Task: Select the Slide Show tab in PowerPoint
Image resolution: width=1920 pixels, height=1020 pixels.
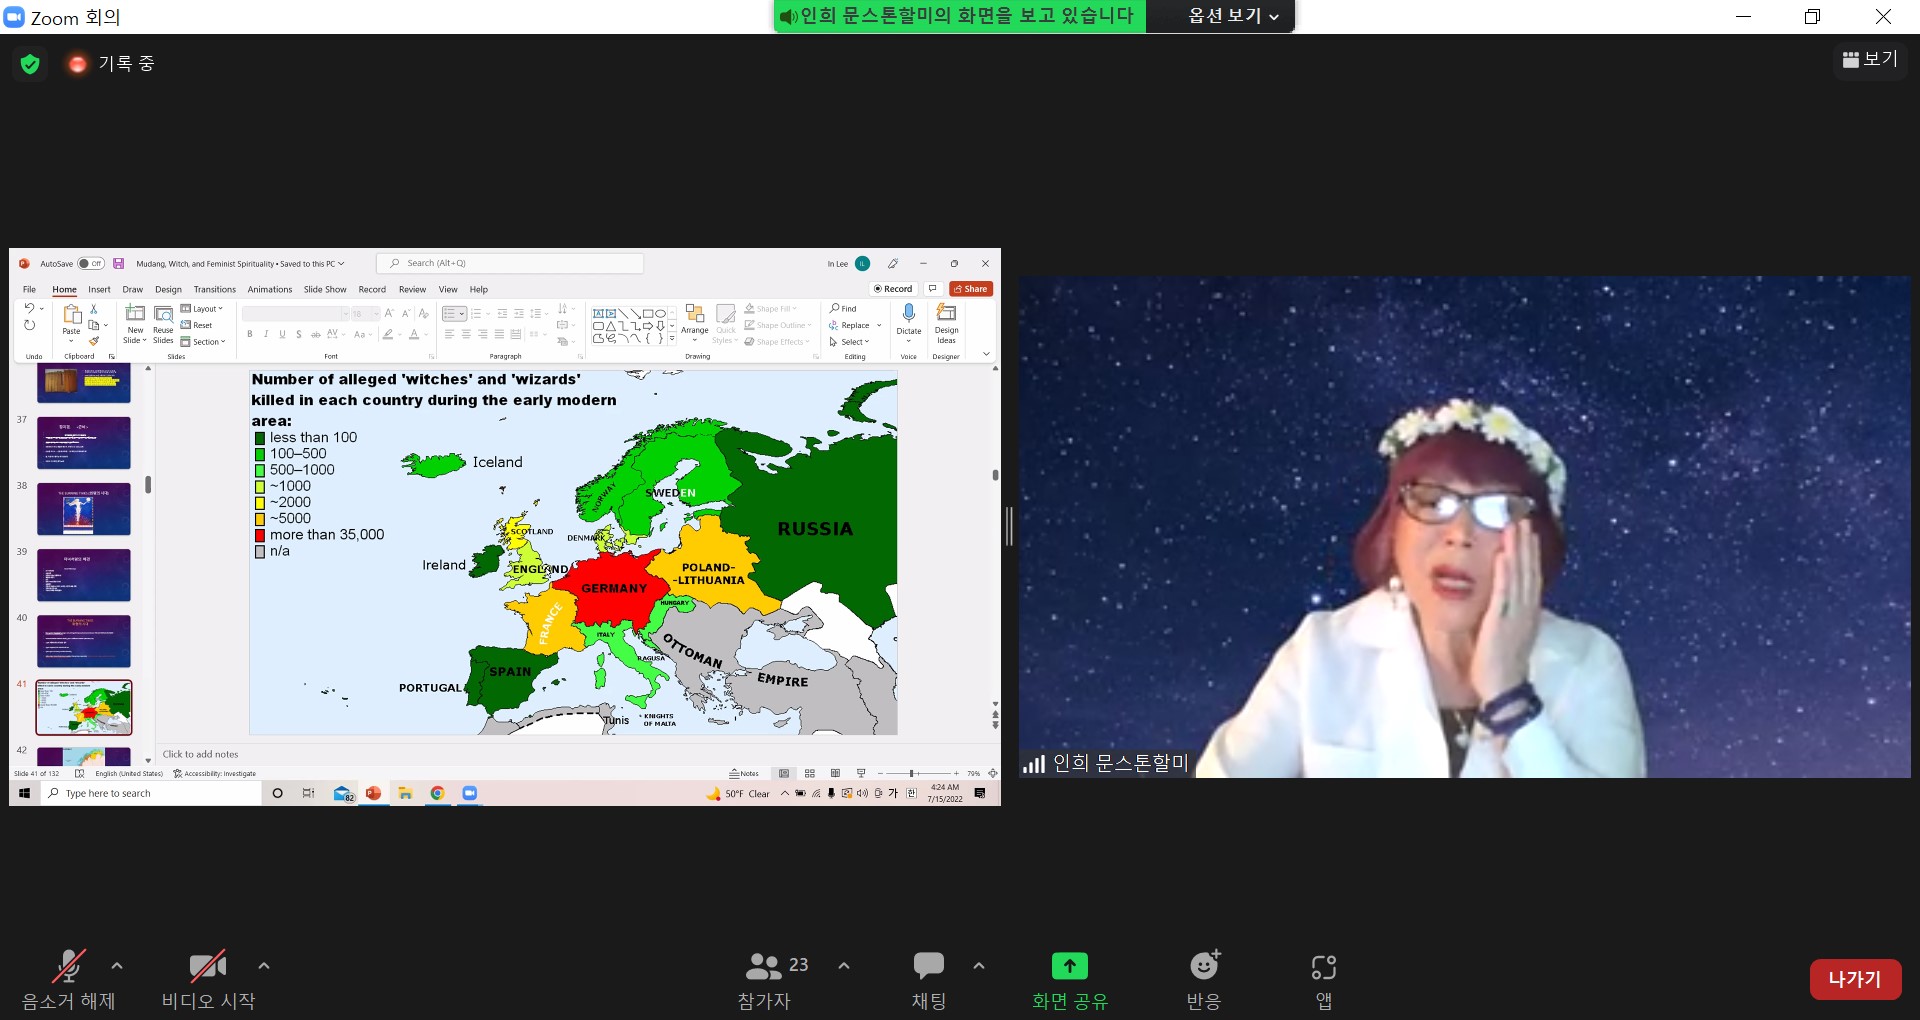Action: click(x=325, y=290)
